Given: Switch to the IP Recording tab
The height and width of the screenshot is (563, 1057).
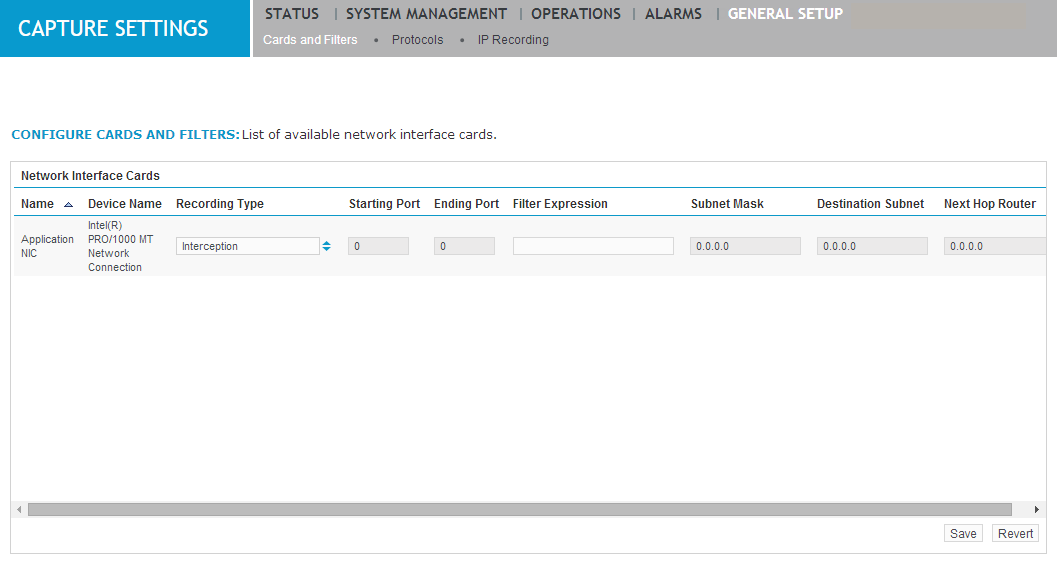Looking at the screenshot, I should point(513,40).
